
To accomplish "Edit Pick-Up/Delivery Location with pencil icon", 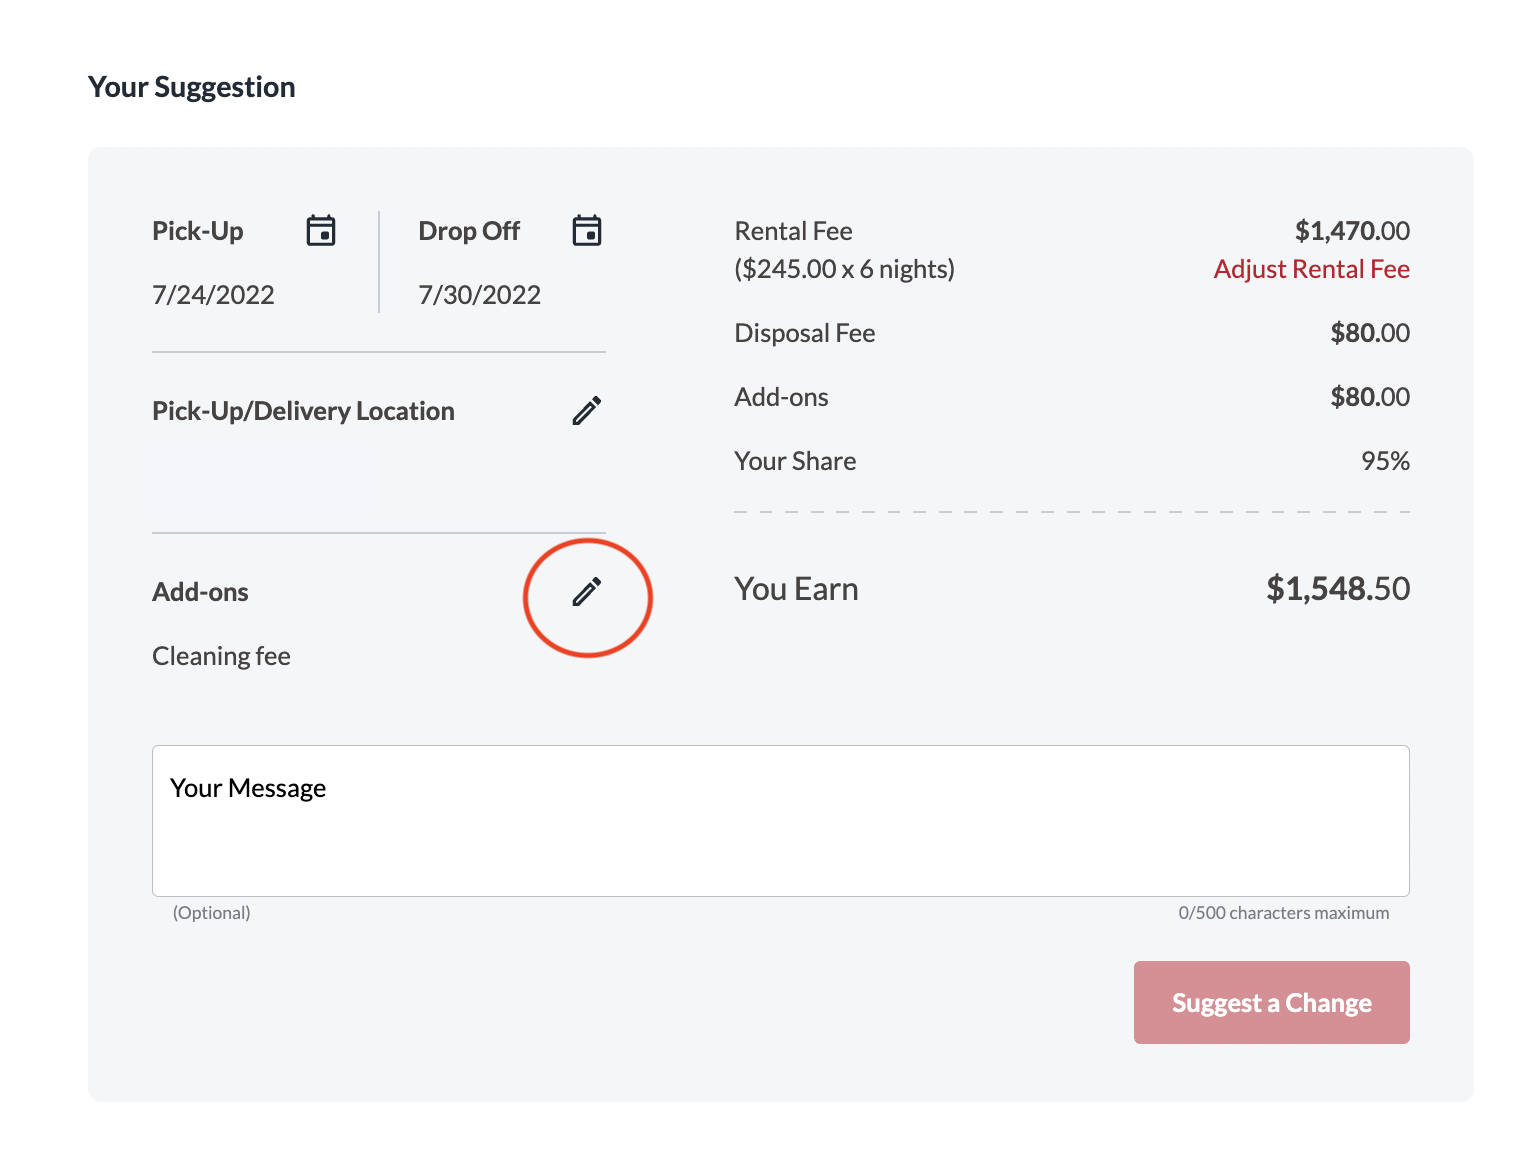I will pos(587,410).
